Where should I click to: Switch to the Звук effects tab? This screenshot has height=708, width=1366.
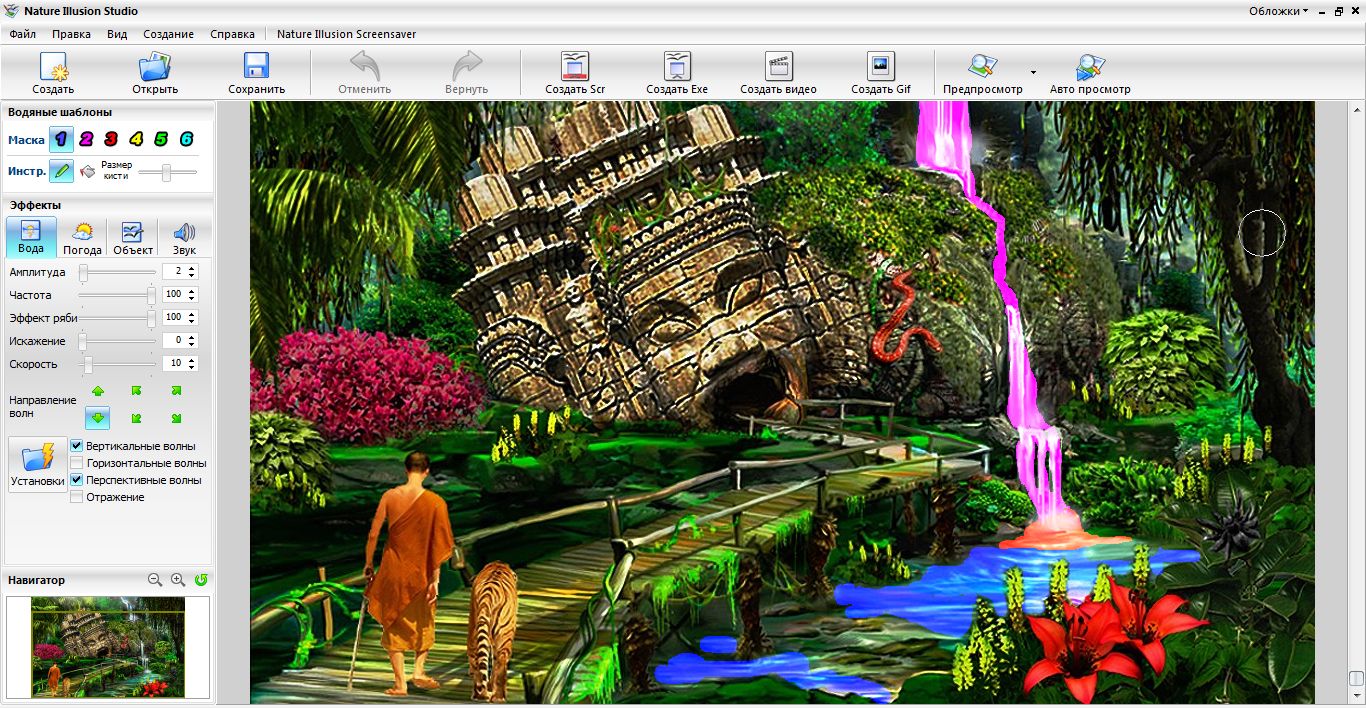[x=184, y=238]
